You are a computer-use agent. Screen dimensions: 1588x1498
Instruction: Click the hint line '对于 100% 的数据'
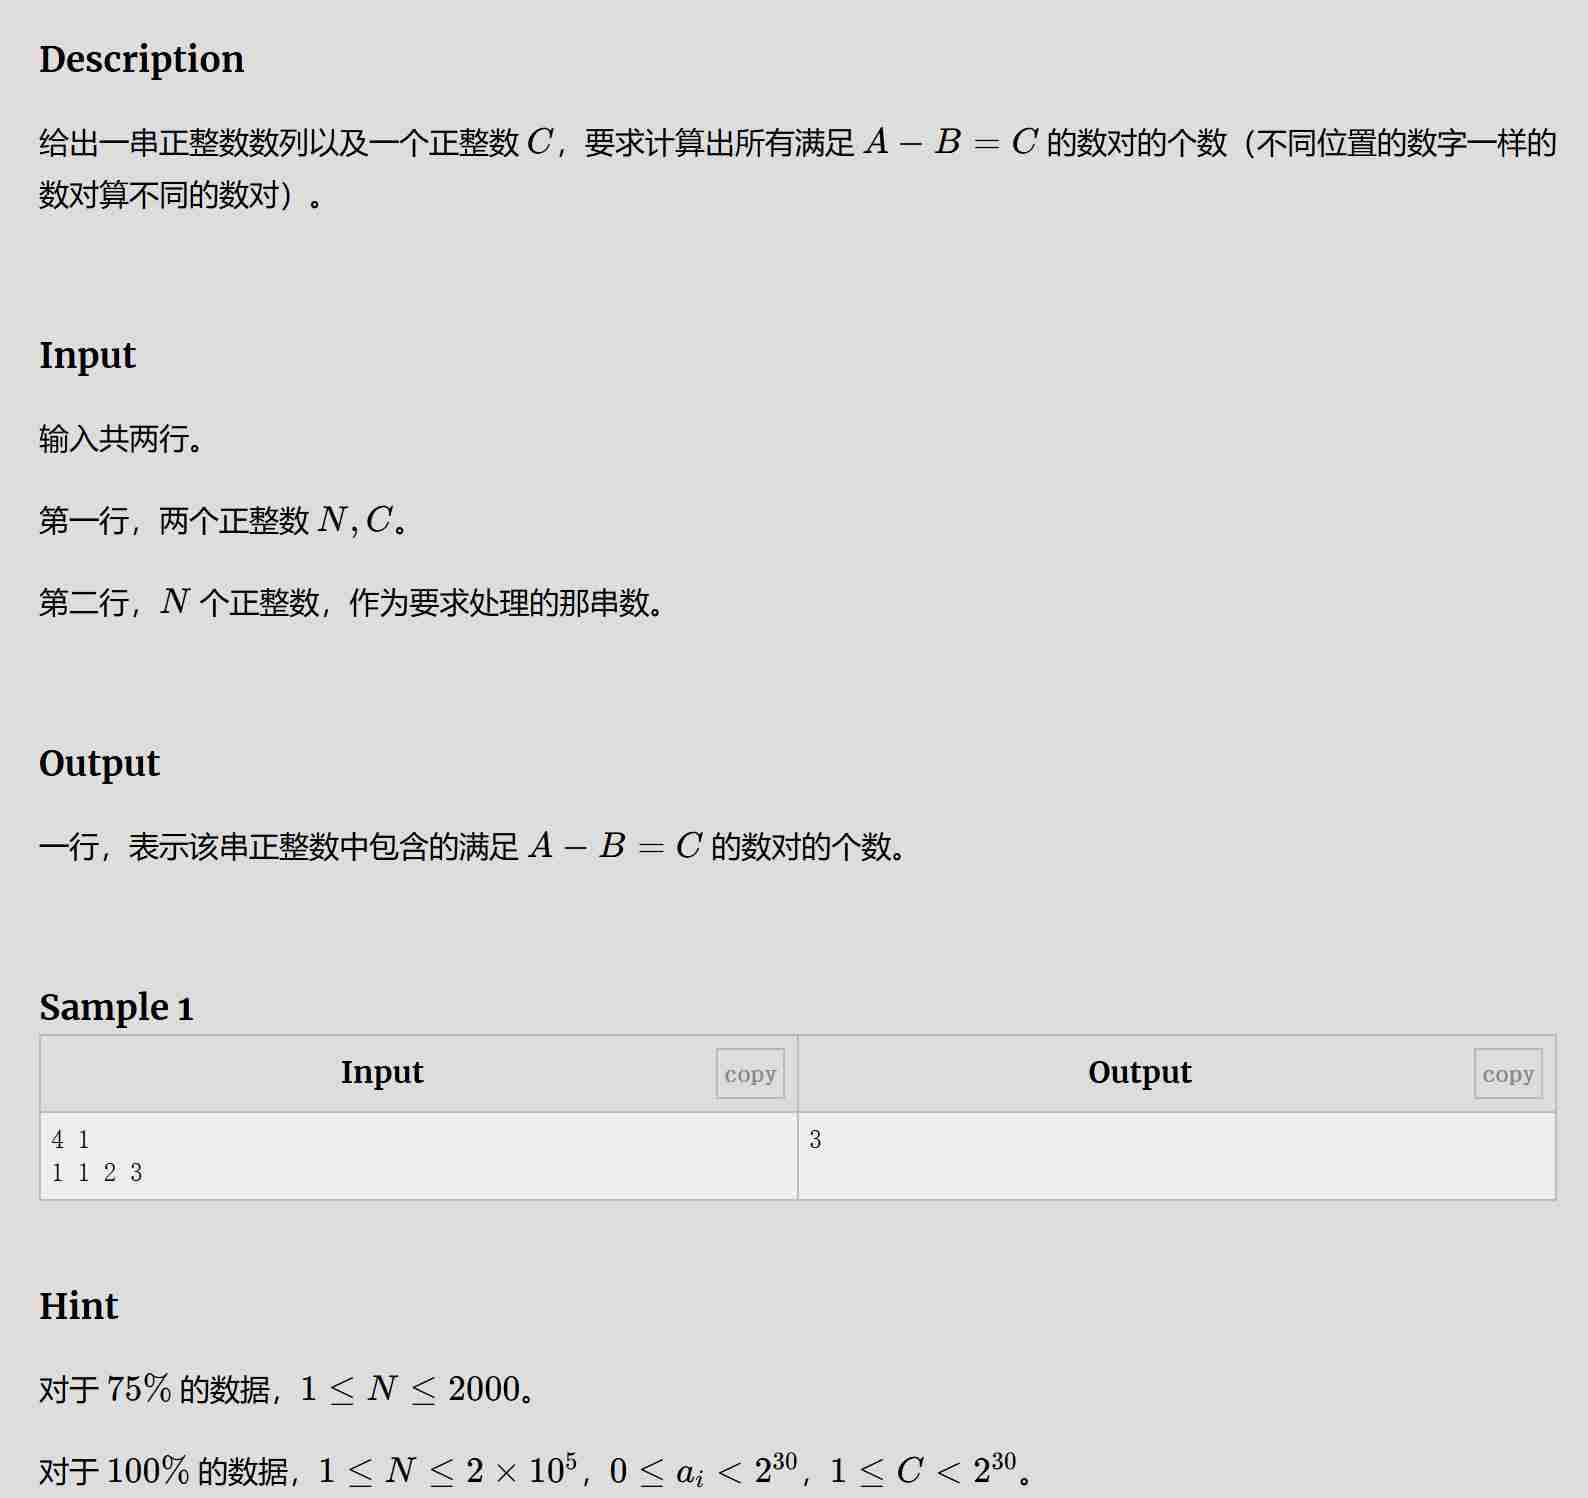[x=535, y=1470]
